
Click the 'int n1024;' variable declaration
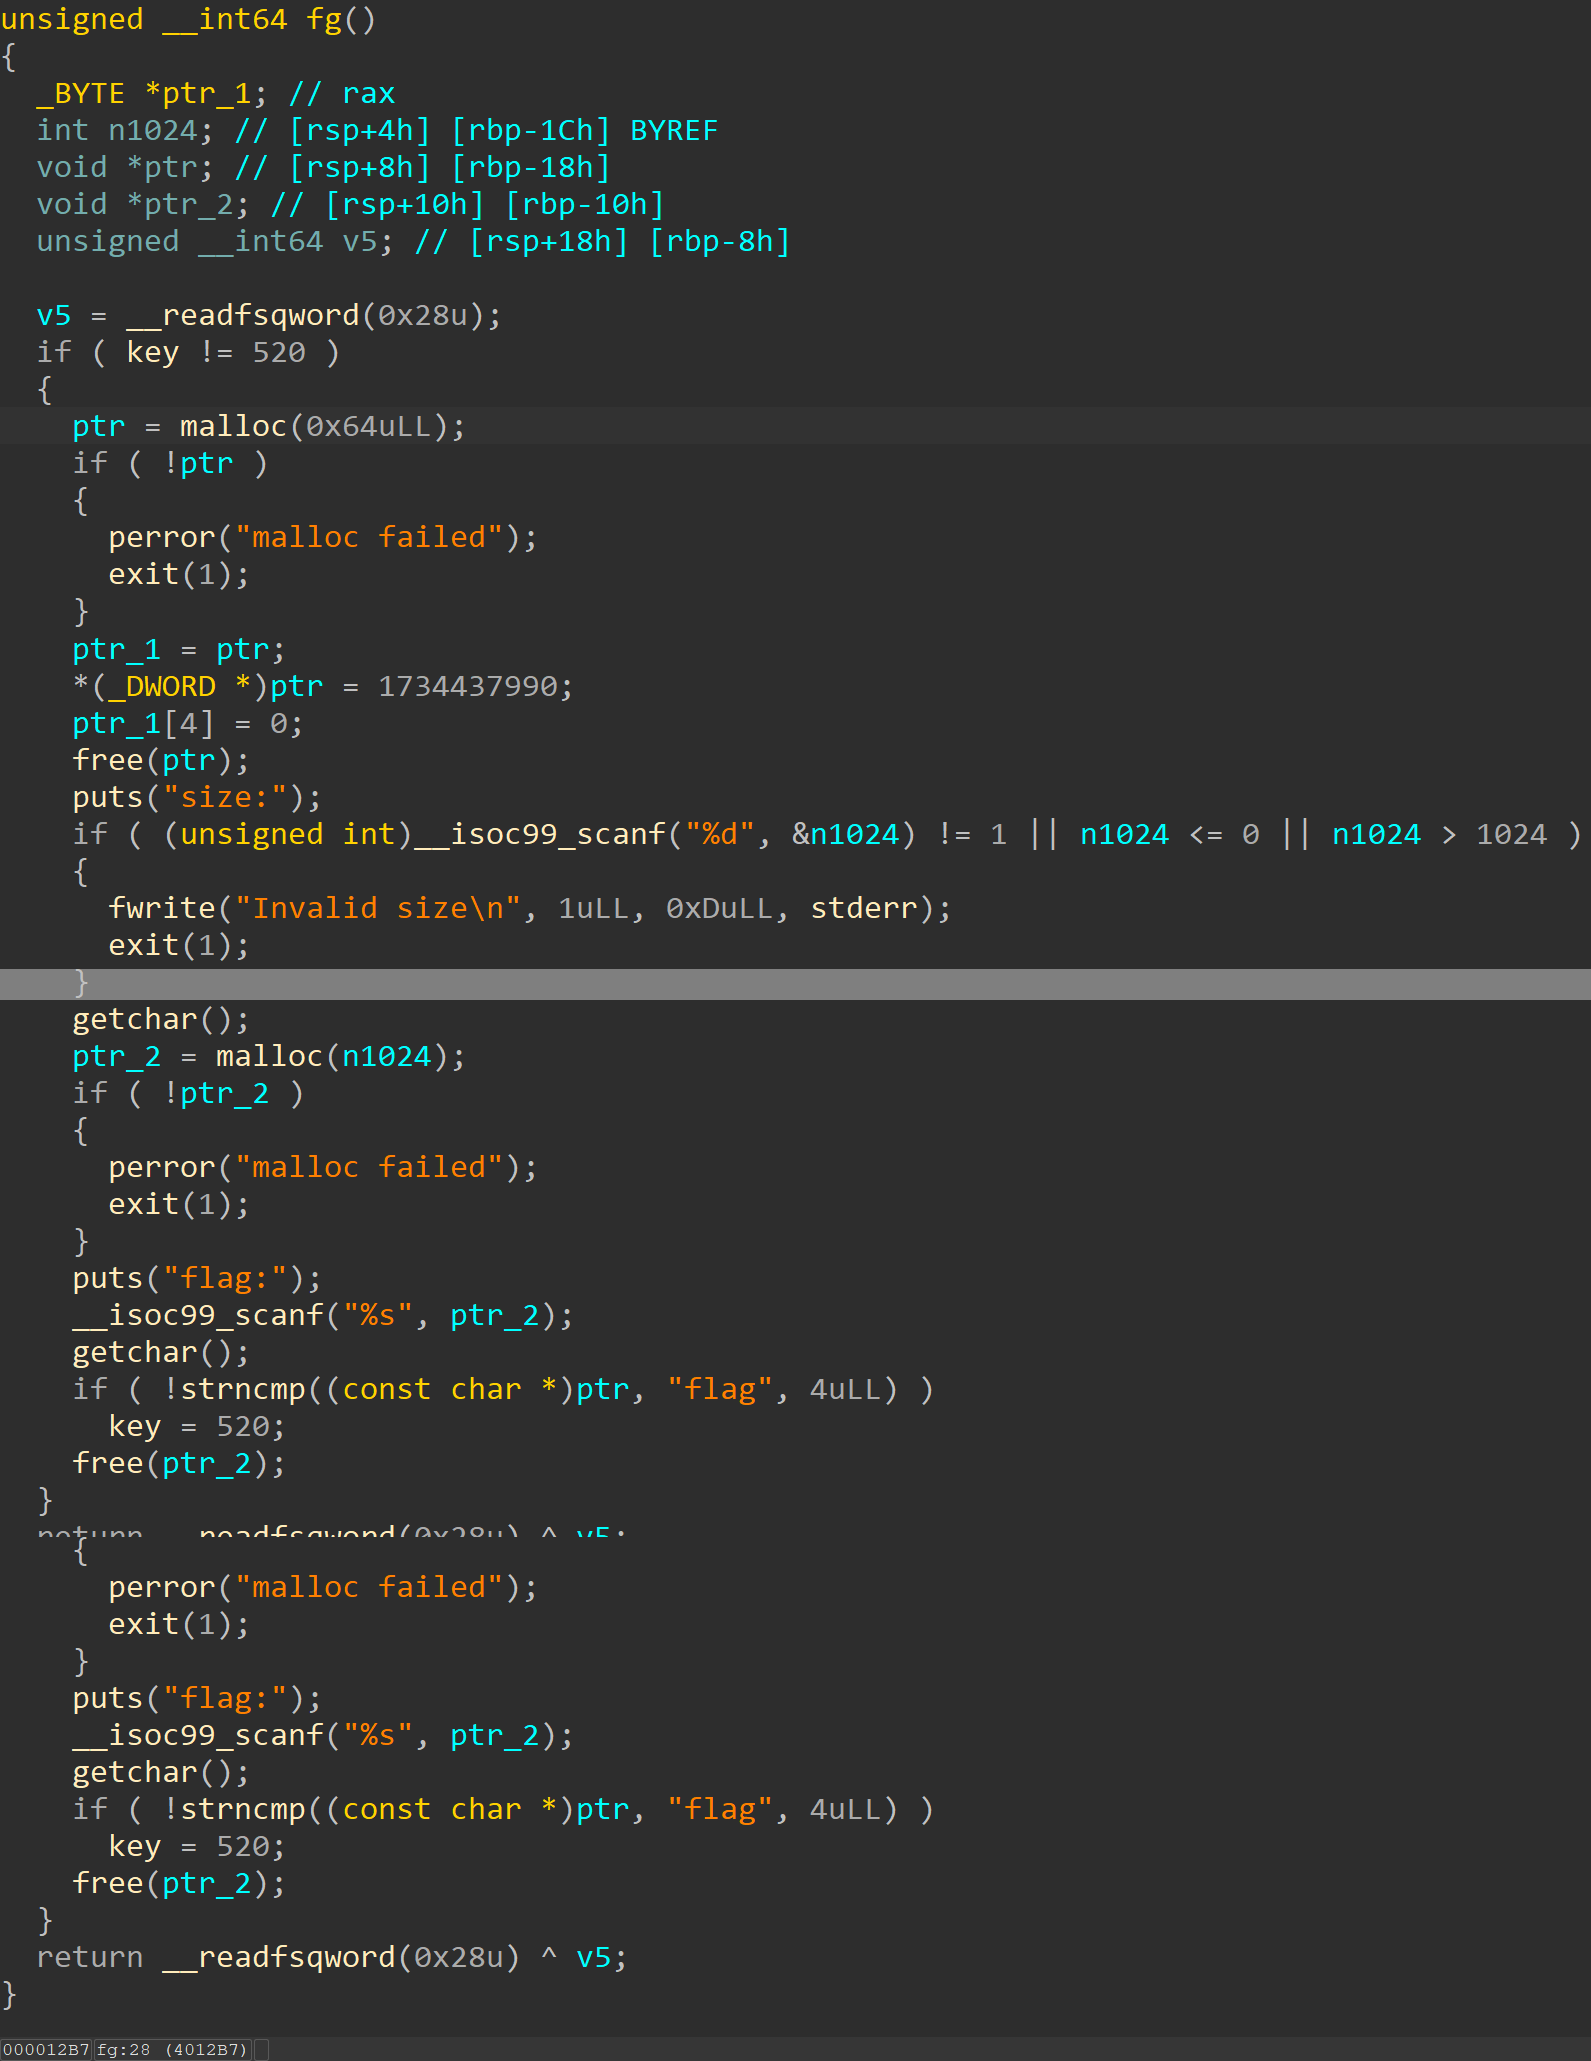coord(125,130)
